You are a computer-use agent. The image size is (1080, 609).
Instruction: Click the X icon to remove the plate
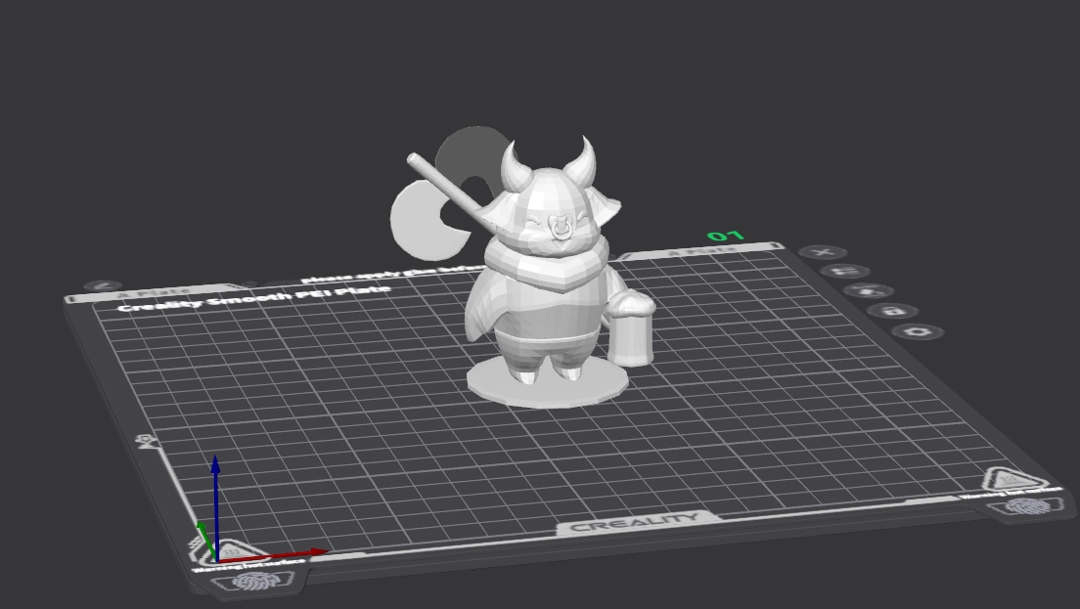click(x=823, y=253)
